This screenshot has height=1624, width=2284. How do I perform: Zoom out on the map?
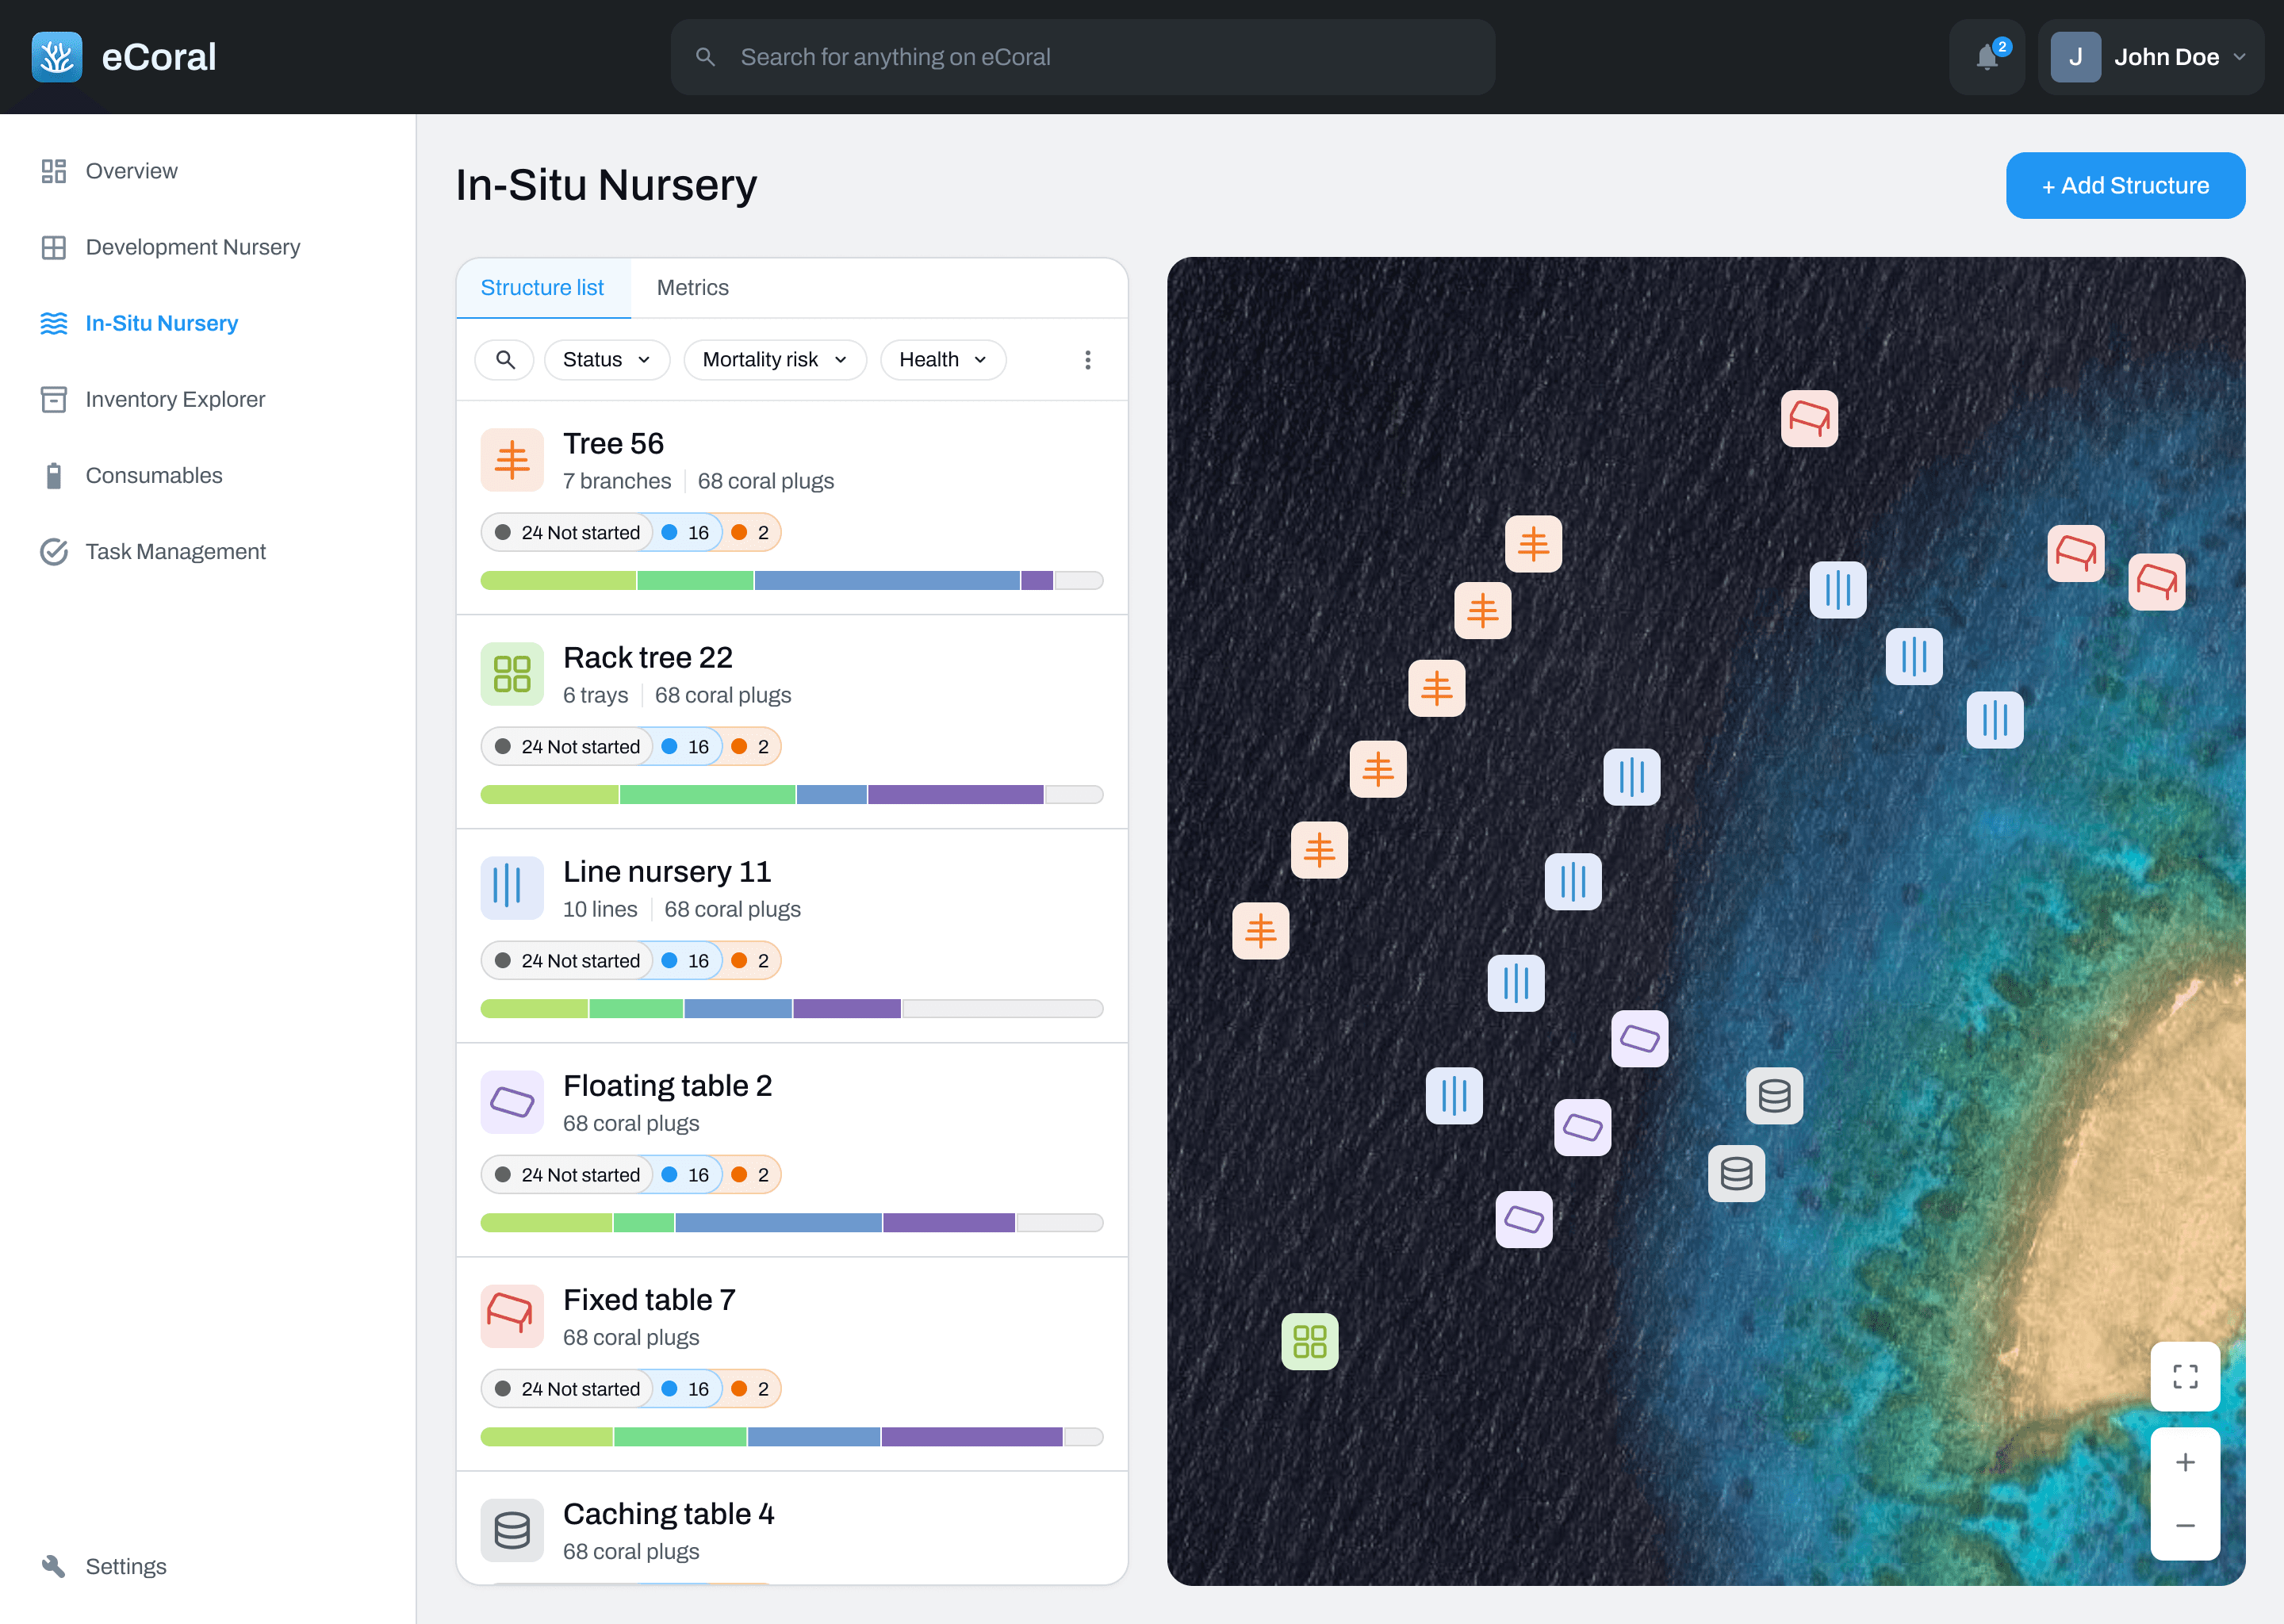pos(2185,1525)
